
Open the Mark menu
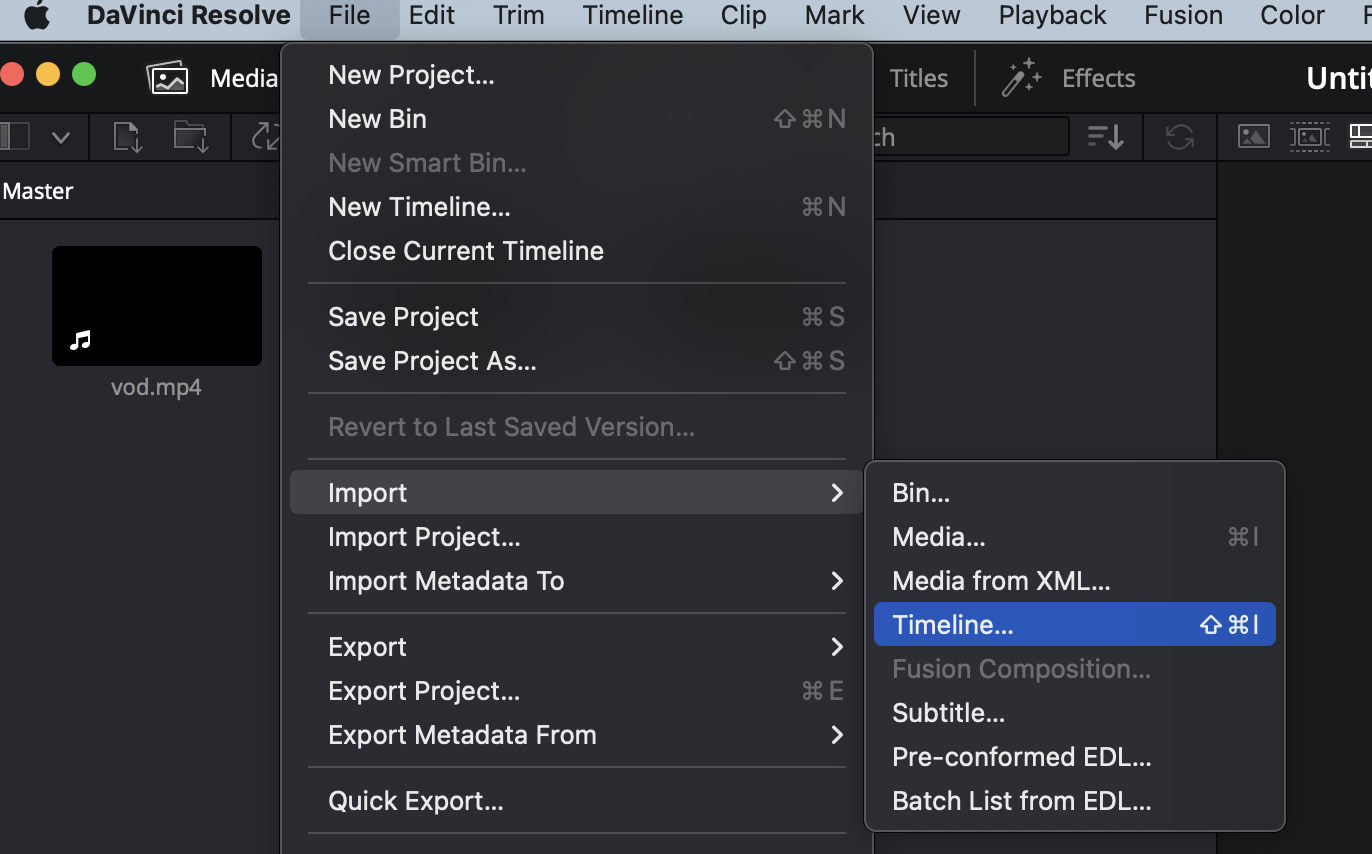pyautogui.click(x=835, y=16)
